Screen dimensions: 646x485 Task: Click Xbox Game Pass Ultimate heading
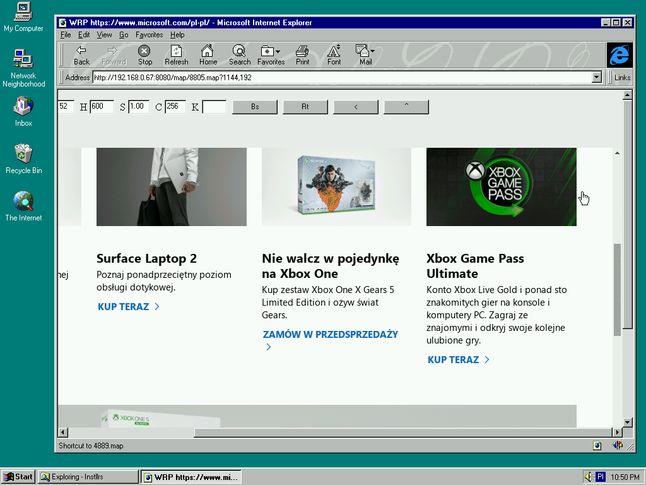pos(475,266)
